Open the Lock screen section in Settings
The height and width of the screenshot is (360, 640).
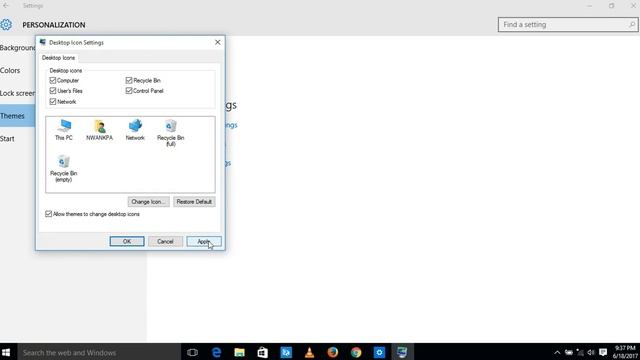point(18,93)
